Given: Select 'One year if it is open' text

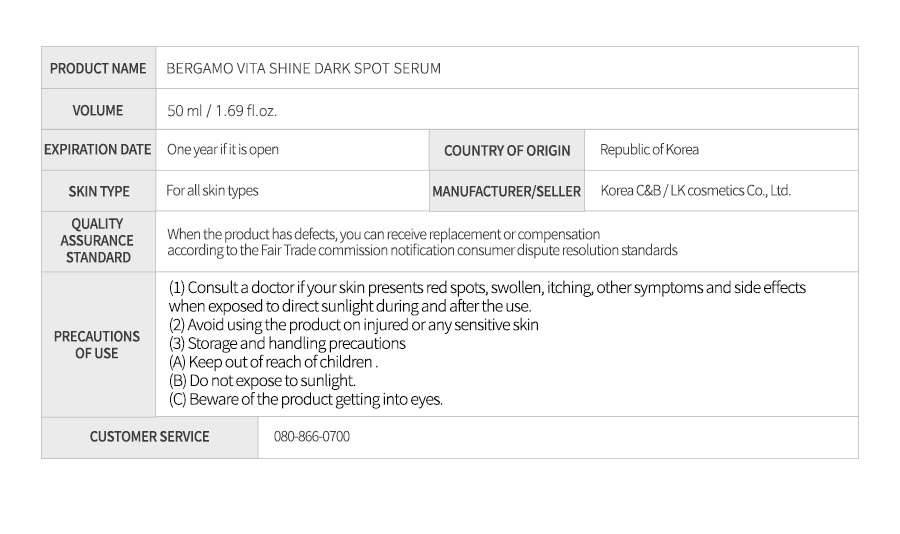Looking at the screenshot, I should (223, 149).
